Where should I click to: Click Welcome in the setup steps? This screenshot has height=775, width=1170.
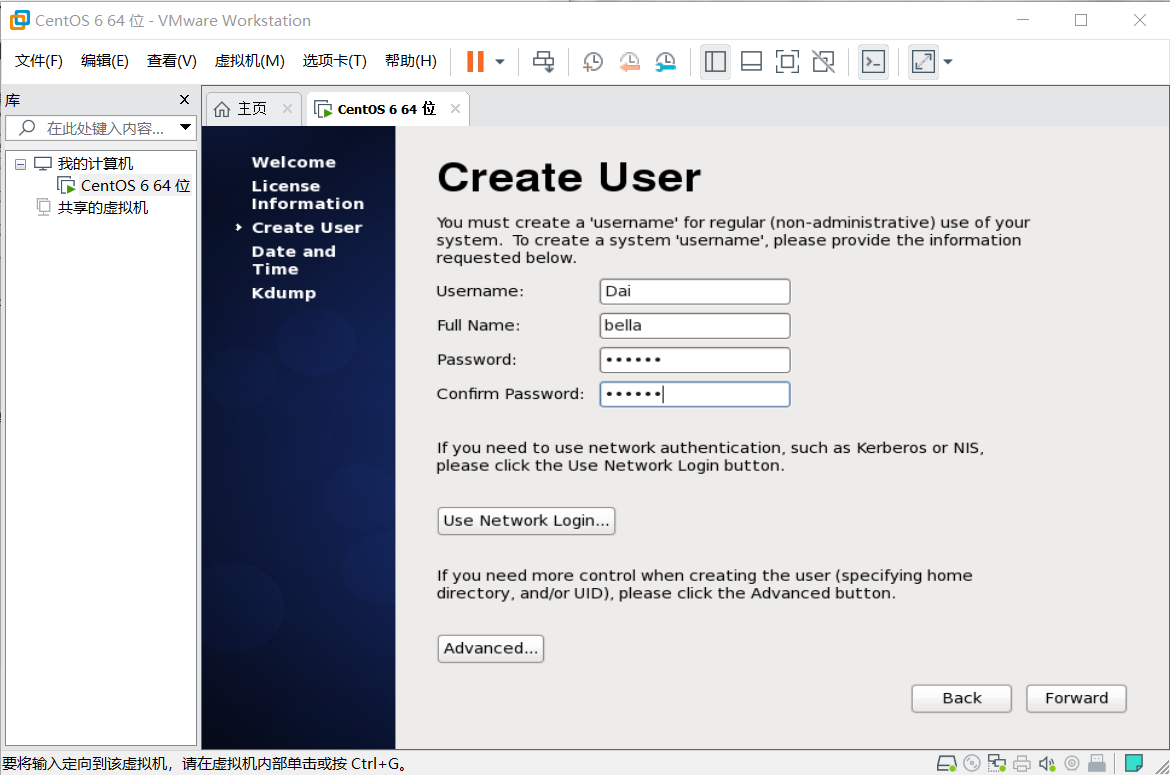click(x=293, y=162)
